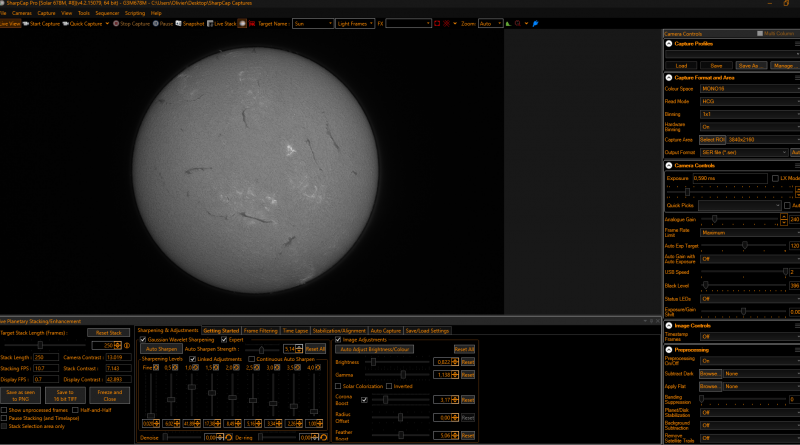Open the FX dropdown
Viewport: 800px width, 445px height.
click(x=408, y=23)
